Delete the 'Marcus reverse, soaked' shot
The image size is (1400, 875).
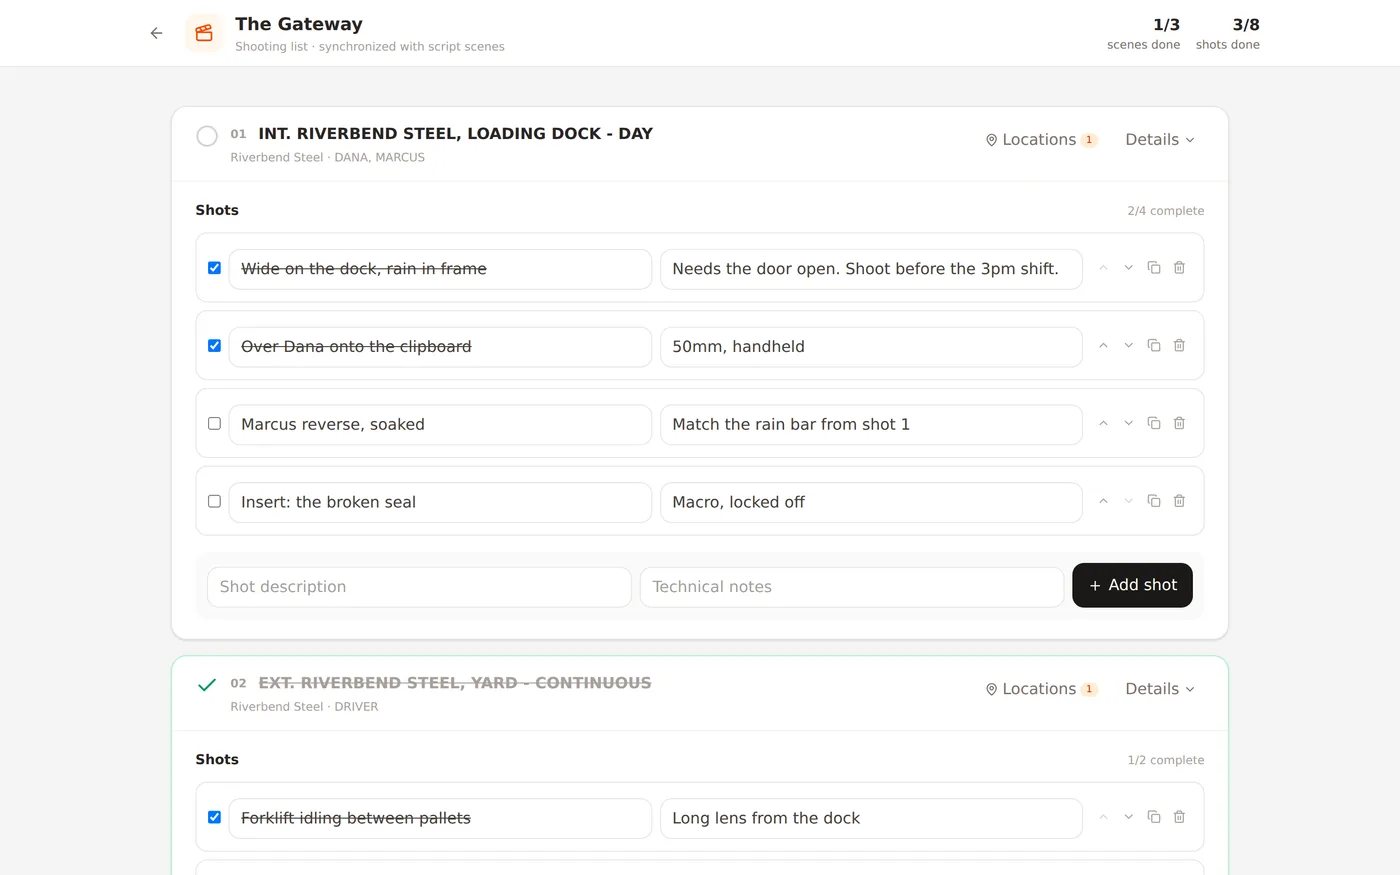click(1179, 424)
